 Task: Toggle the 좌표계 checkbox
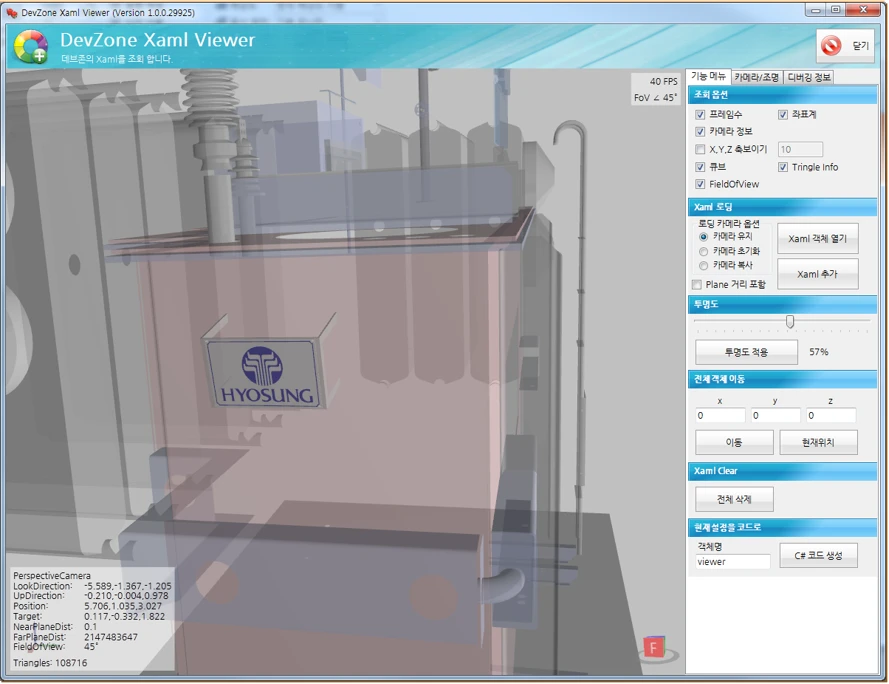[x=783, y=115]
